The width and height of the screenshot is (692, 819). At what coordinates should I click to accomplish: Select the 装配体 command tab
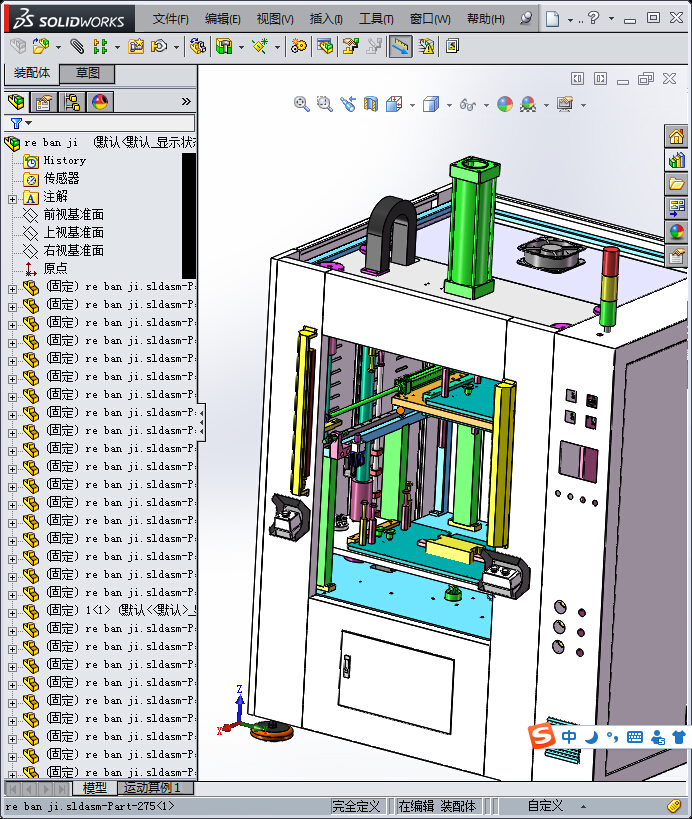32,73
